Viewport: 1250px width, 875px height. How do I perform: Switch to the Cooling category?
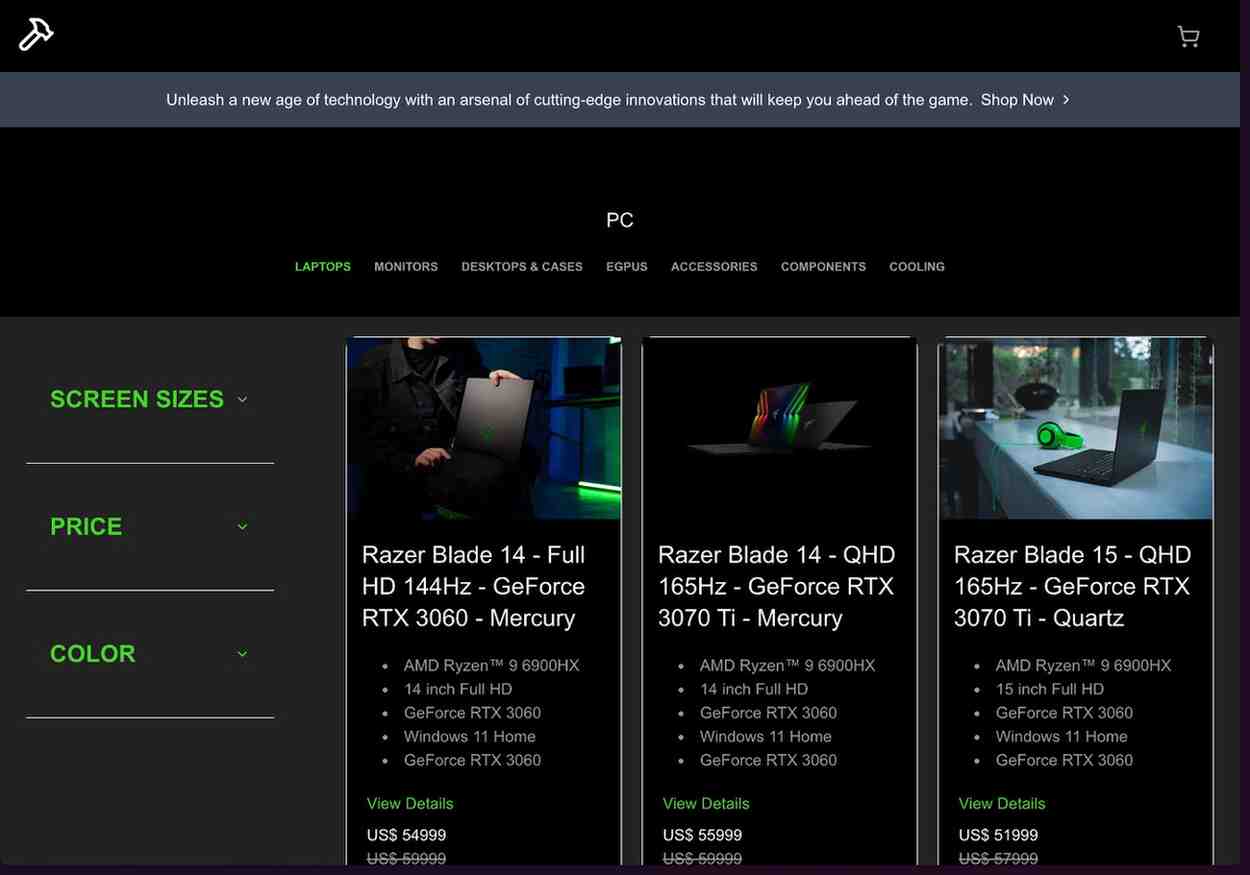[x=917, y=267]
